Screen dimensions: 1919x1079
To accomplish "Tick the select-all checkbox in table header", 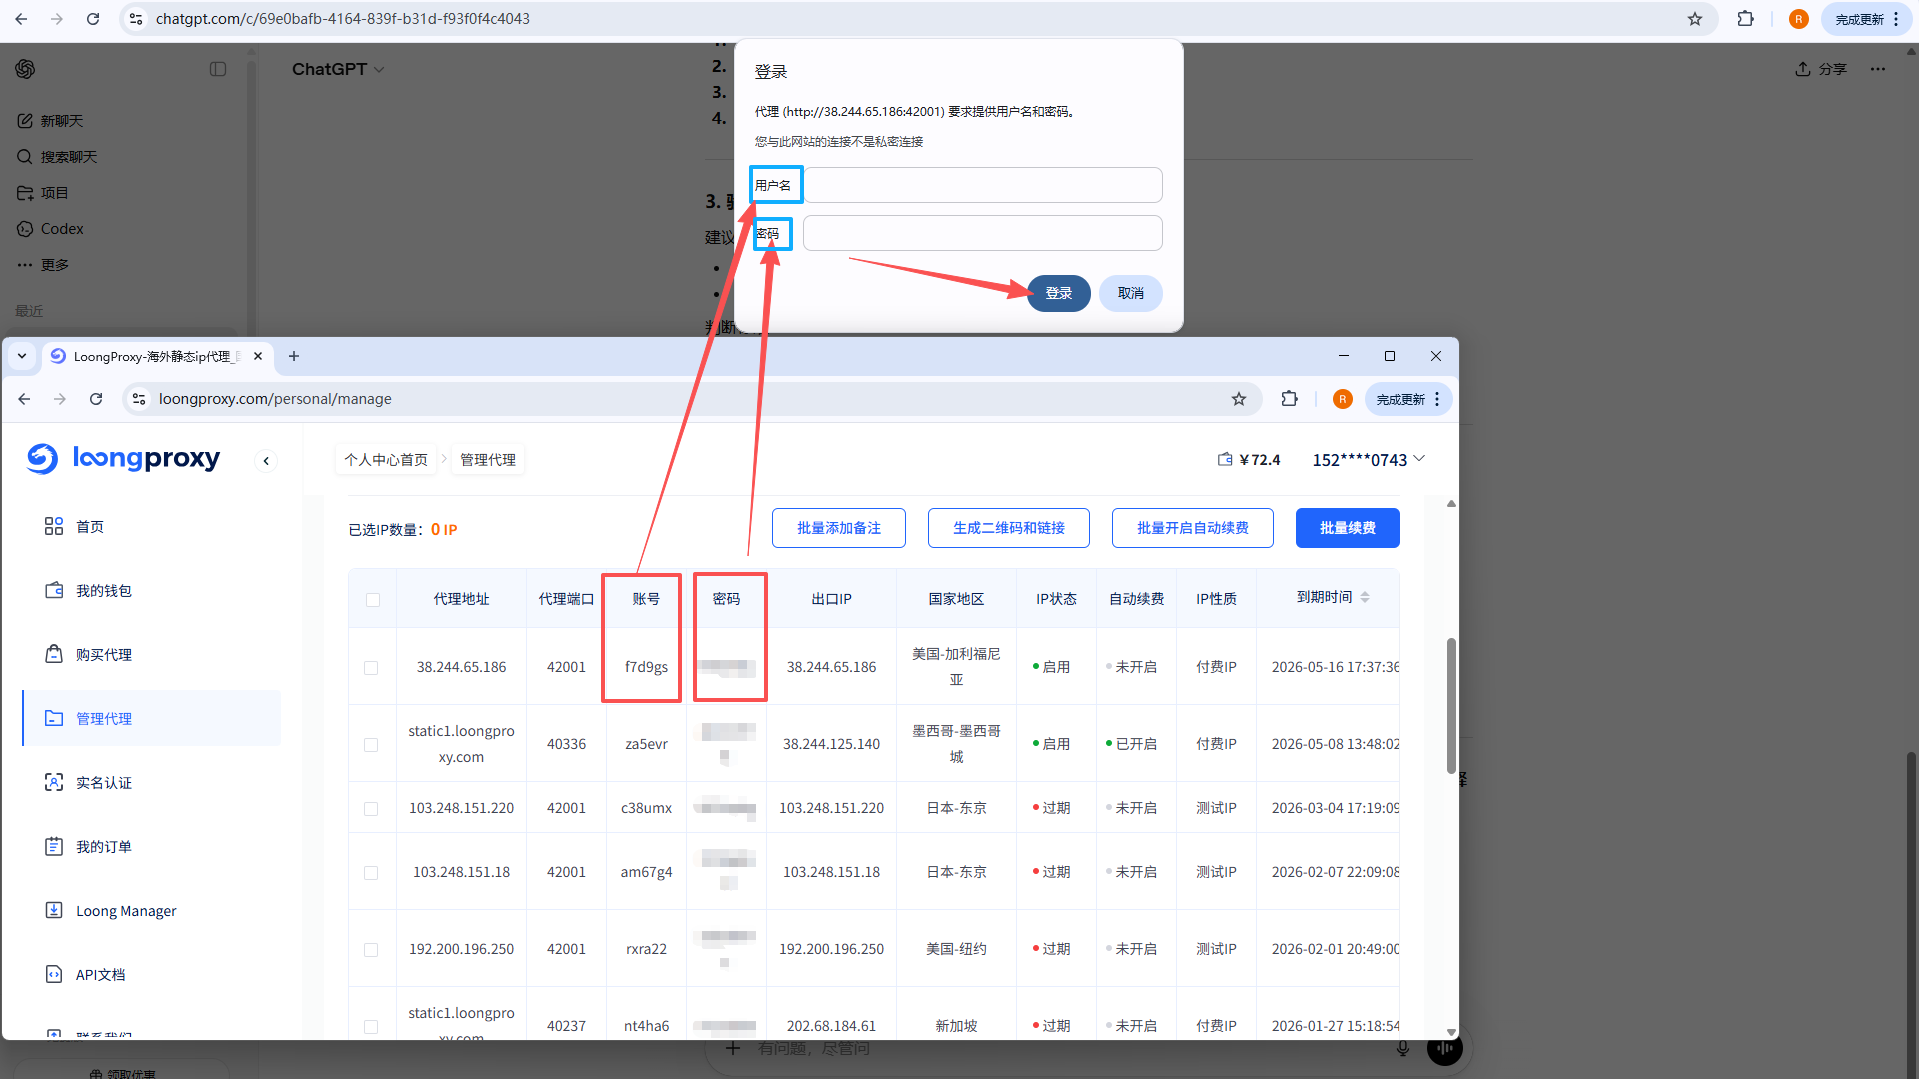I will point(373,600).
